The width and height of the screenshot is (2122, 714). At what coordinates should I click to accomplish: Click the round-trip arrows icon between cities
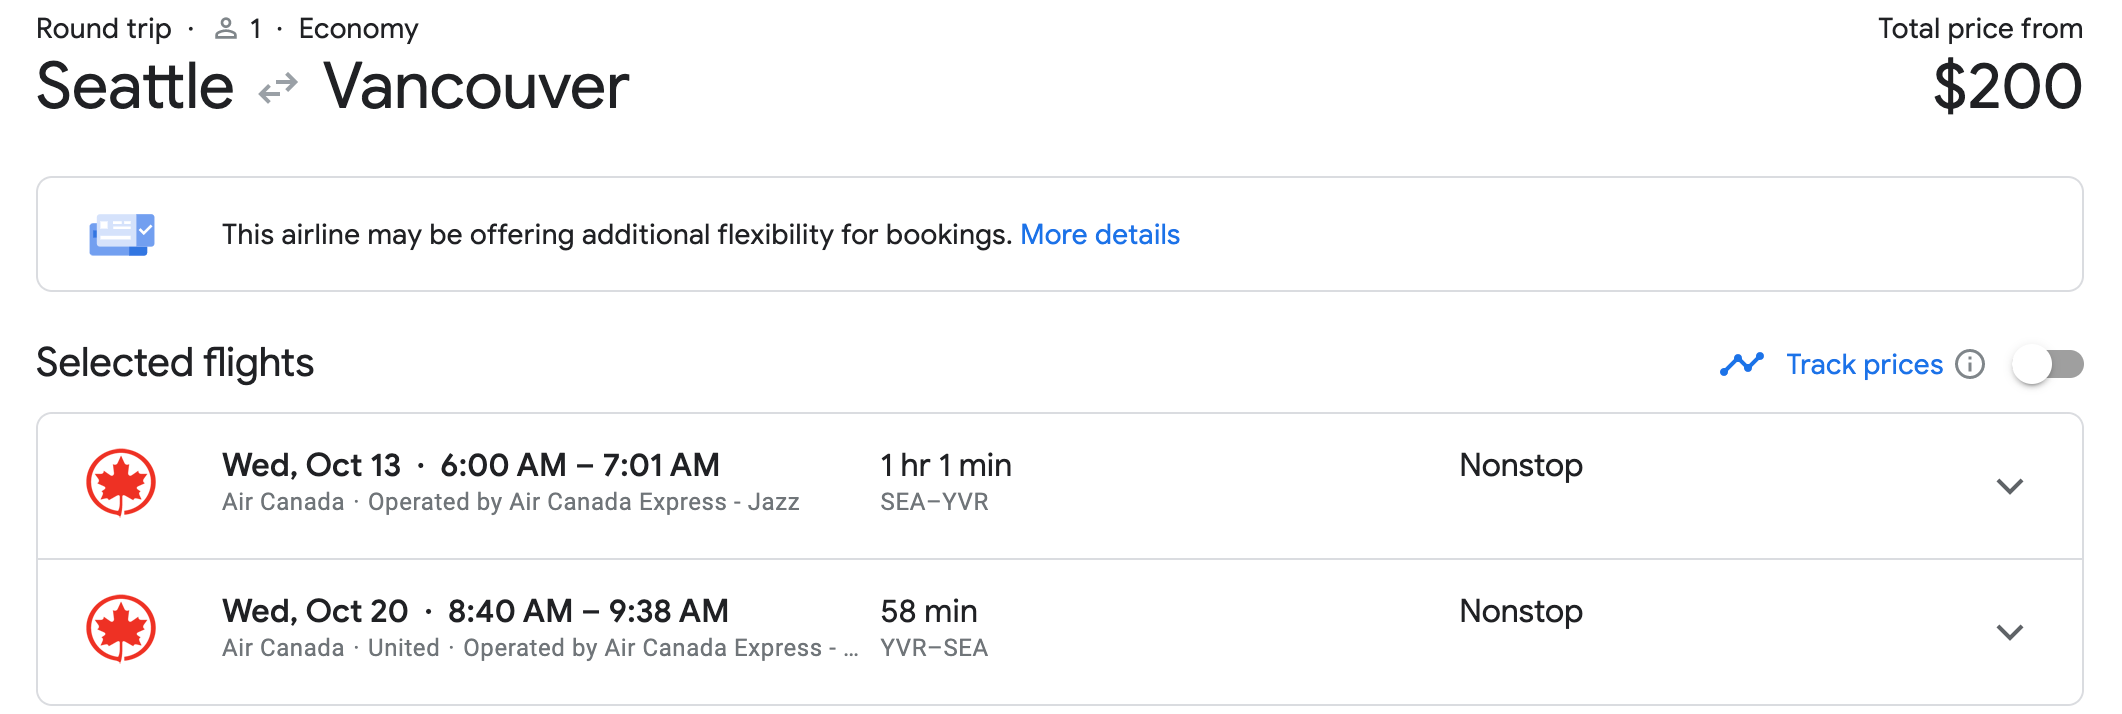point(278,88)
